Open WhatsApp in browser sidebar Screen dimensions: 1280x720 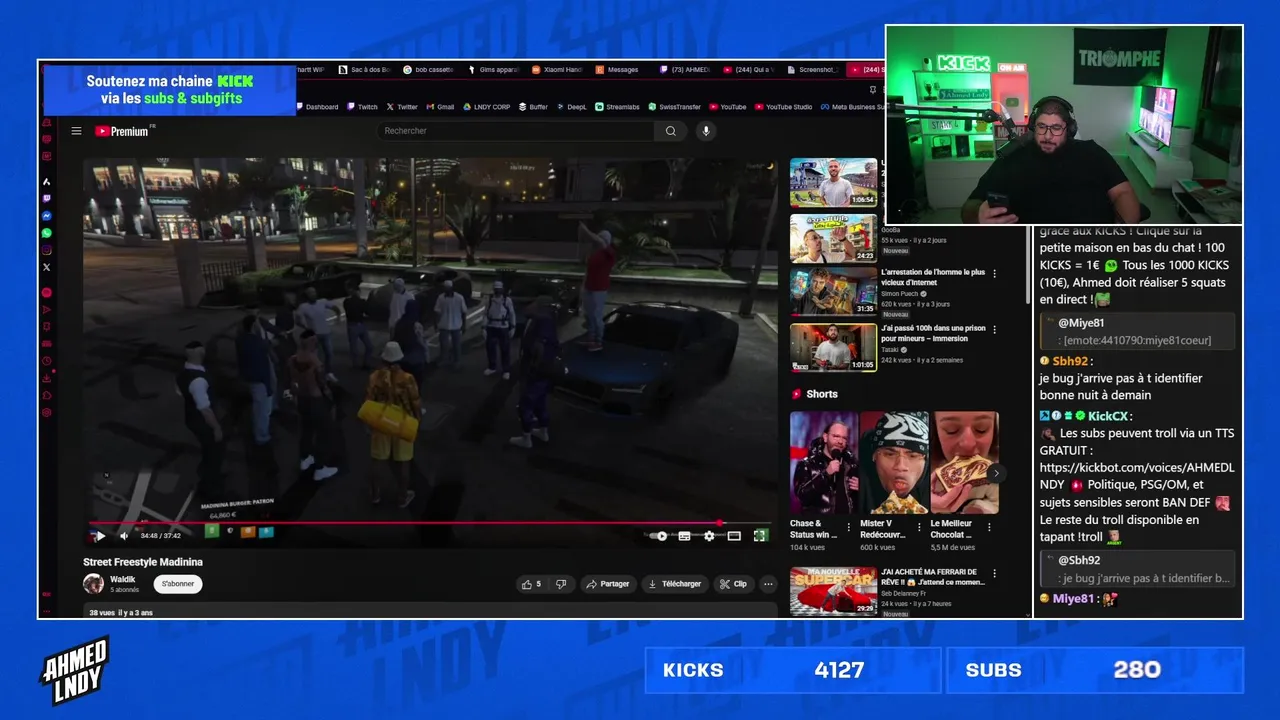tap(46, 233)
